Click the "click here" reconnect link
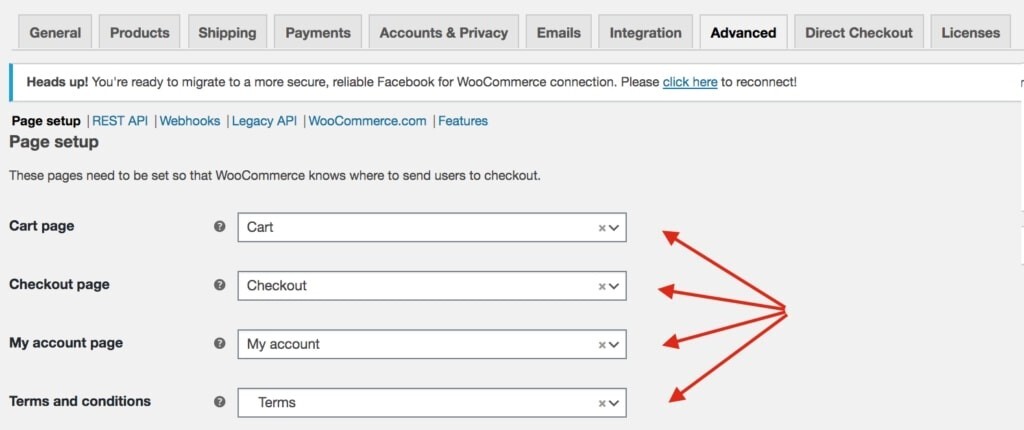The height and width of the screenshot is (430, 1024). point(690,82)
